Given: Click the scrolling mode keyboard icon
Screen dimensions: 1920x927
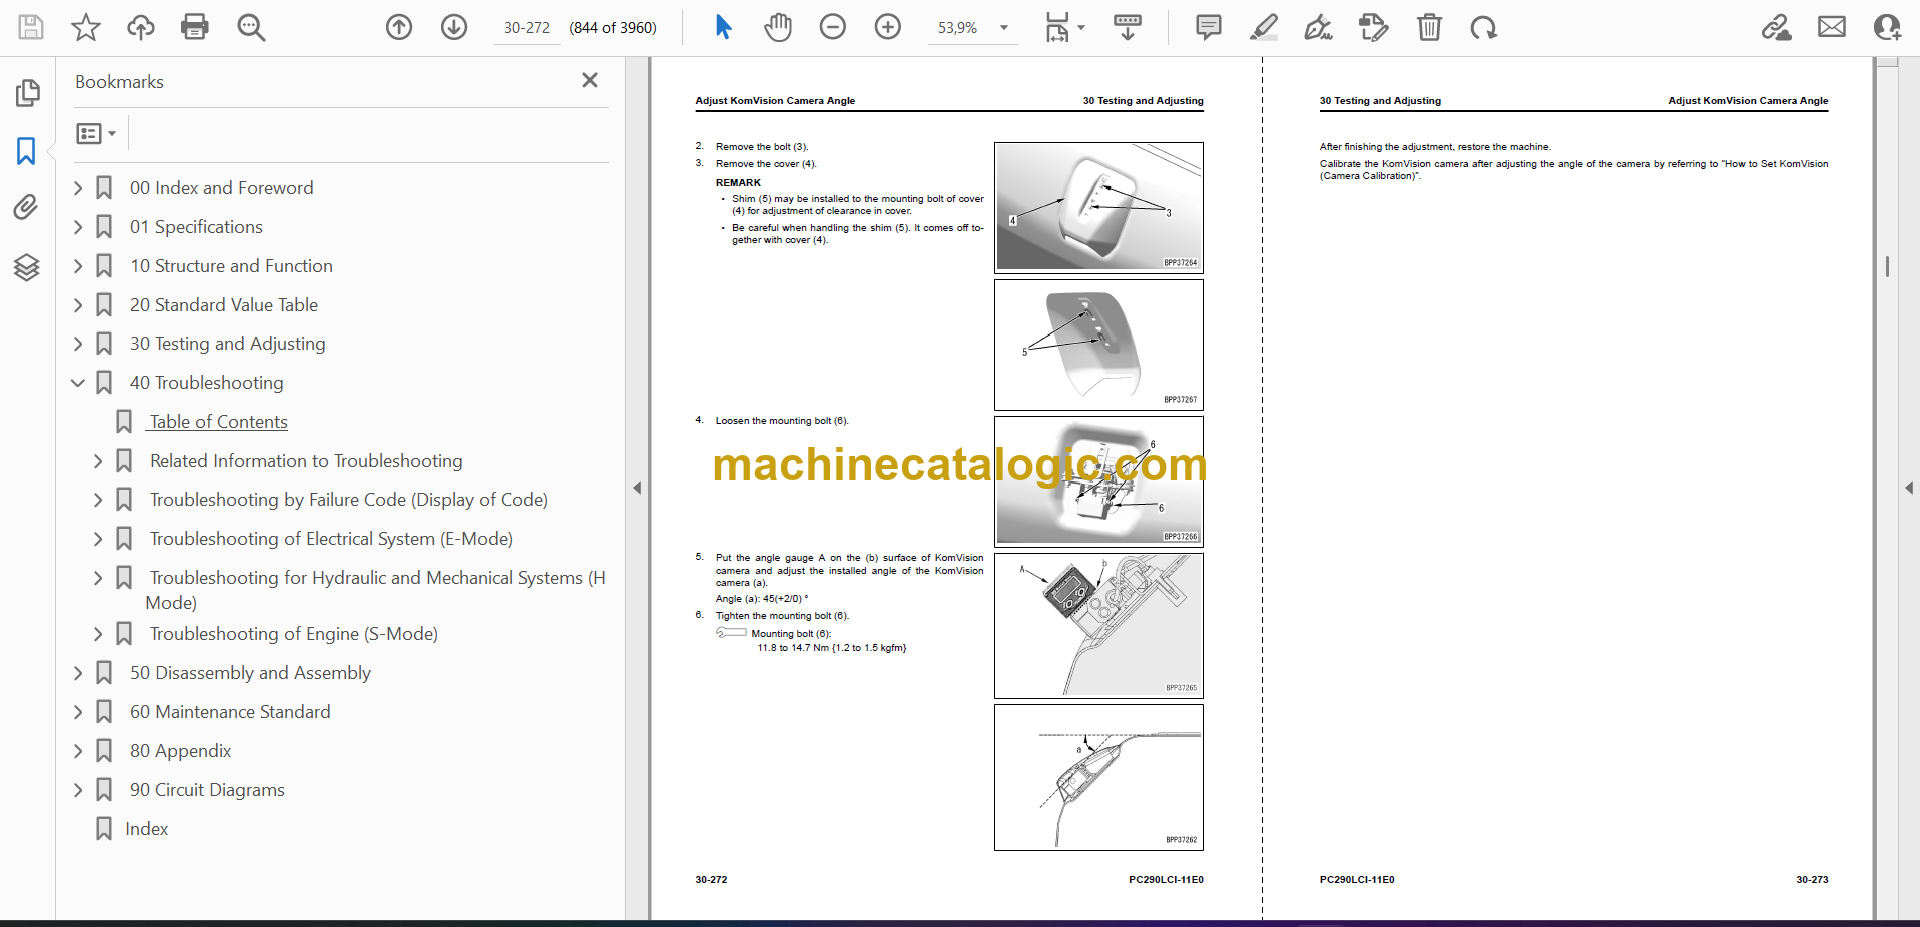Looking at the screenshot, I should pos(1128,27).
